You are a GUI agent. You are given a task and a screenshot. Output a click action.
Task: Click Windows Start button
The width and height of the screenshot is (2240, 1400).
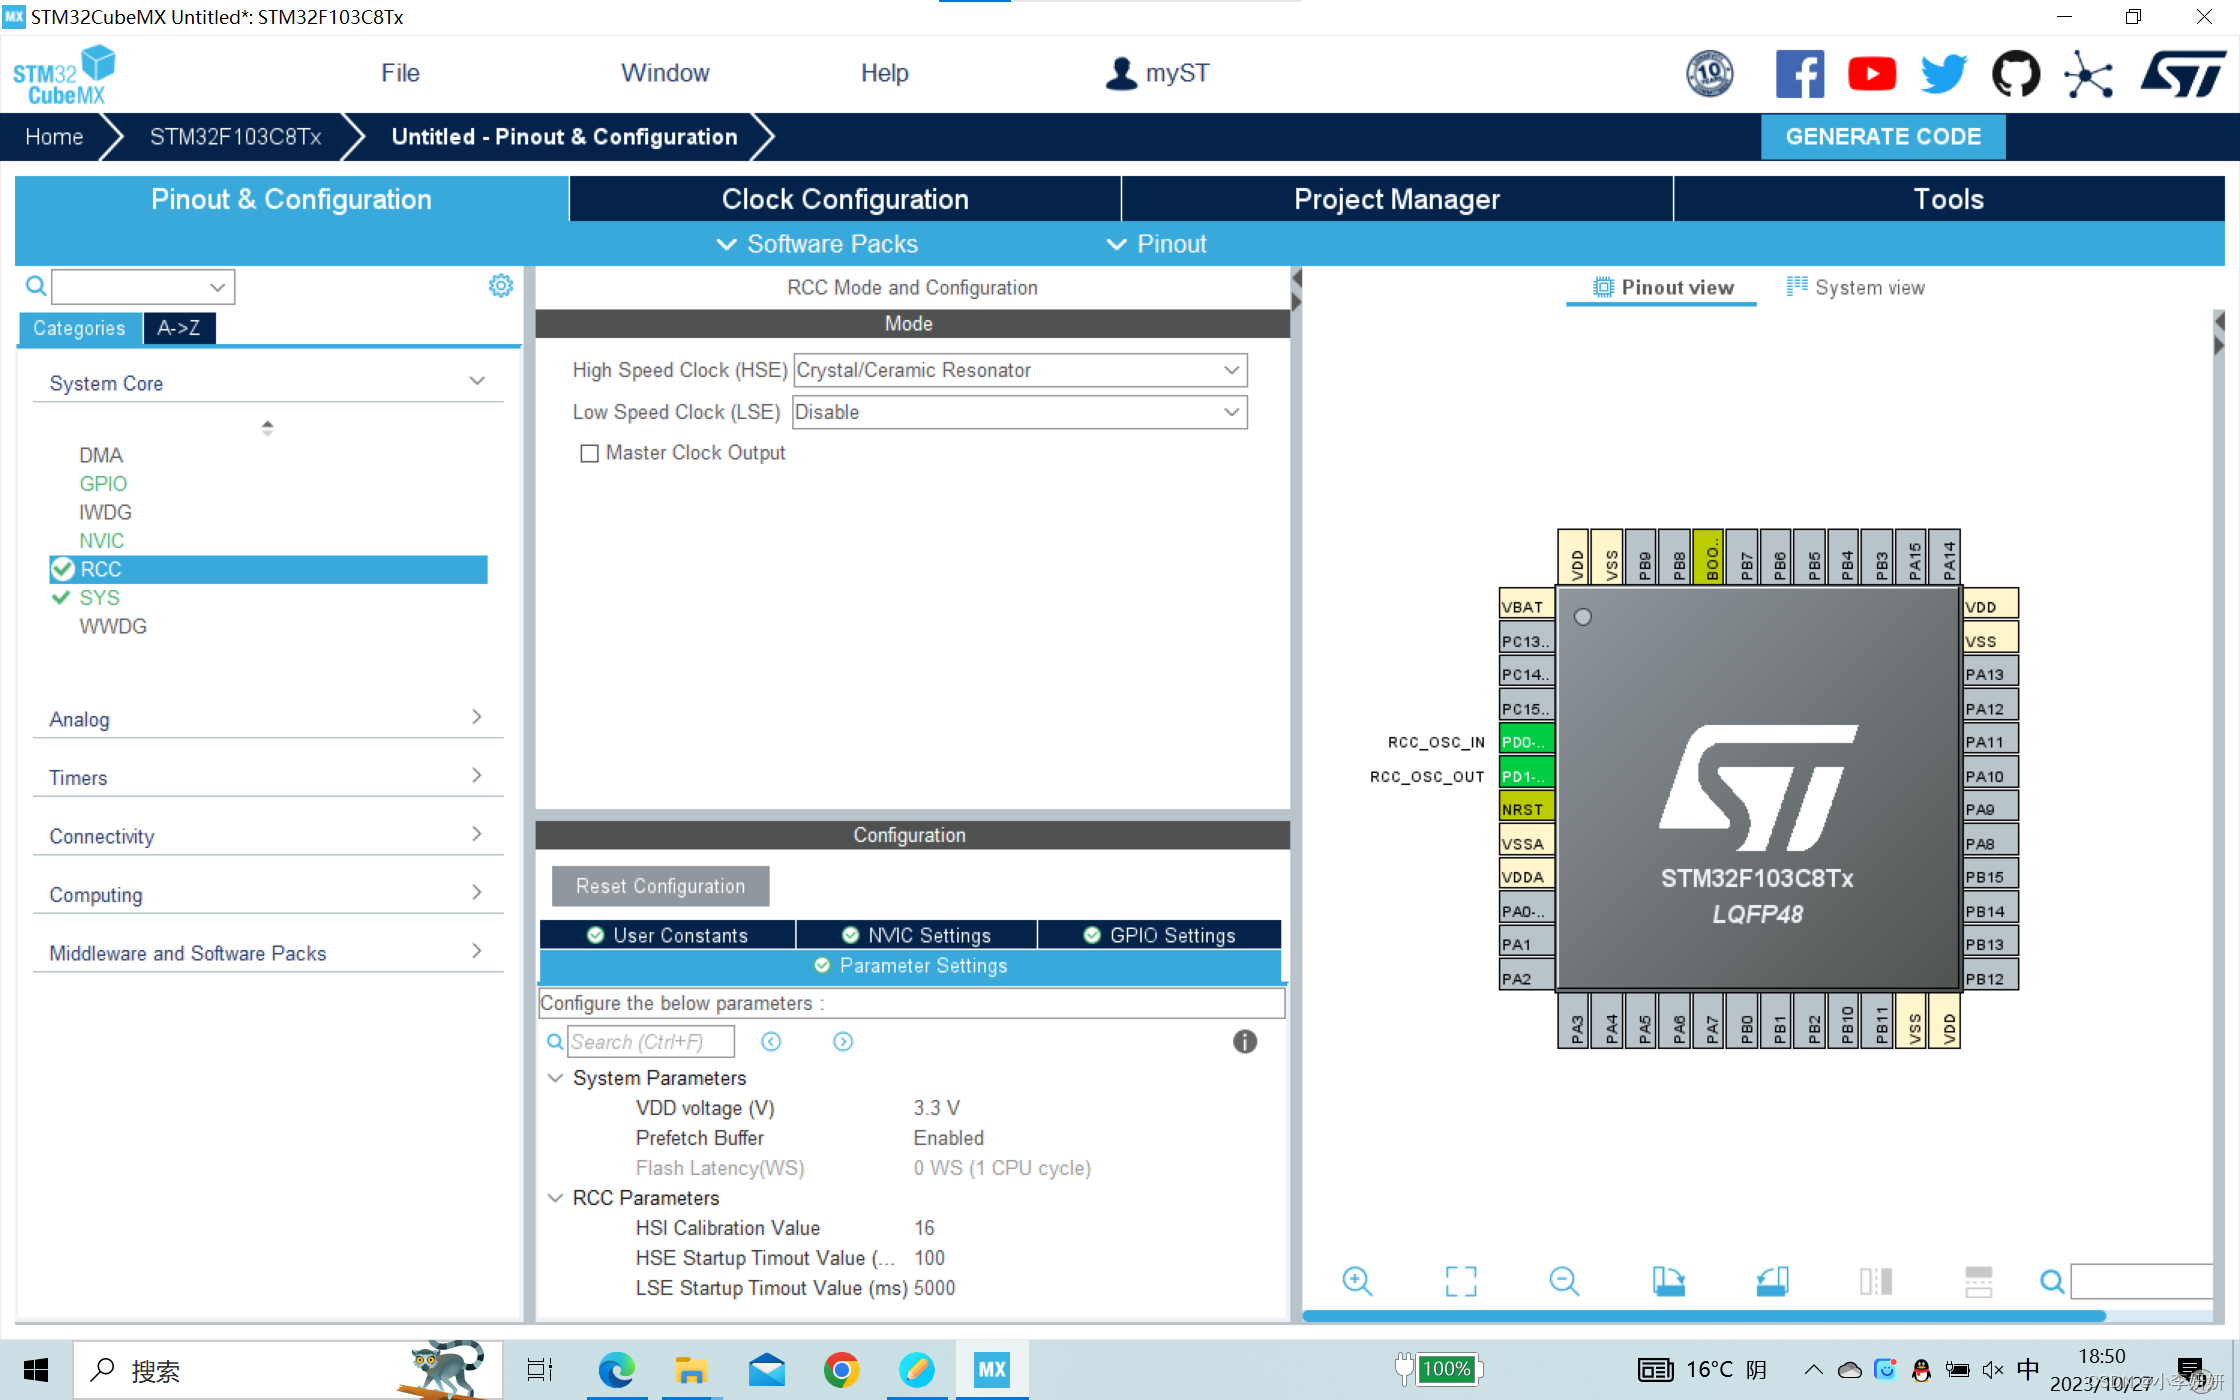click(36, 1369)
